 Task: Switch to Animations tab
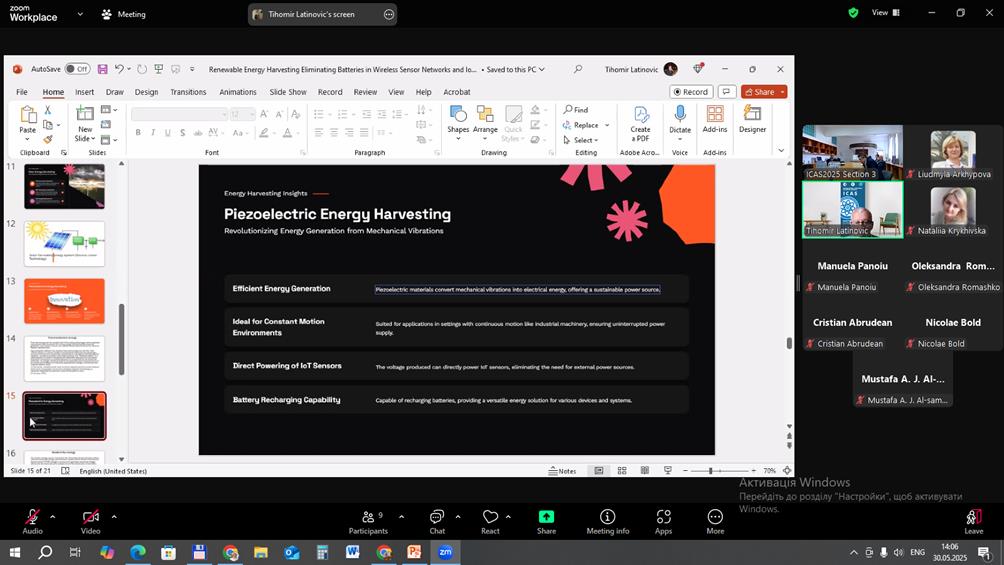click(x=238, y=92)
